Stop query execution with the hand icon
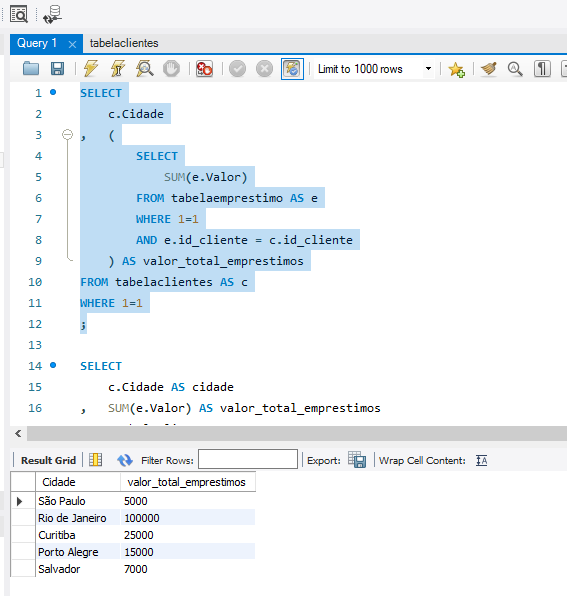This screenshot has height=596, width=567. 171,69
